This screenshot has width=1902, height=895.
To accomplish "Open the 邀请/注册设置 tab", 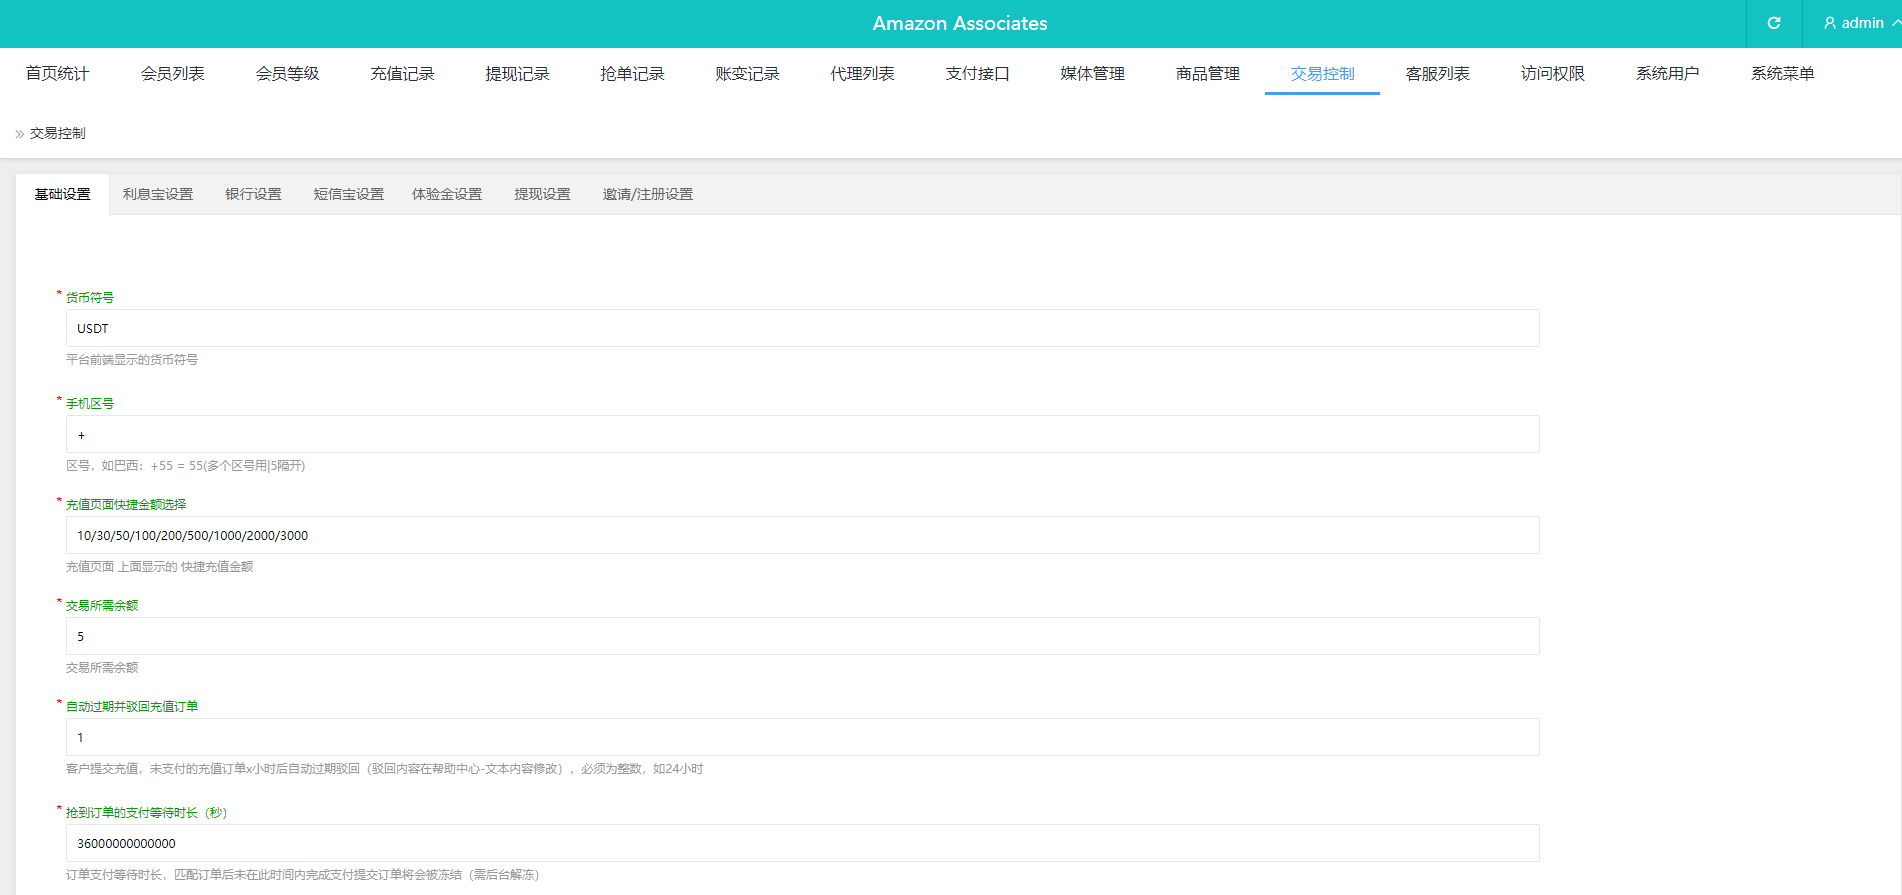I will tap(647, 194).
